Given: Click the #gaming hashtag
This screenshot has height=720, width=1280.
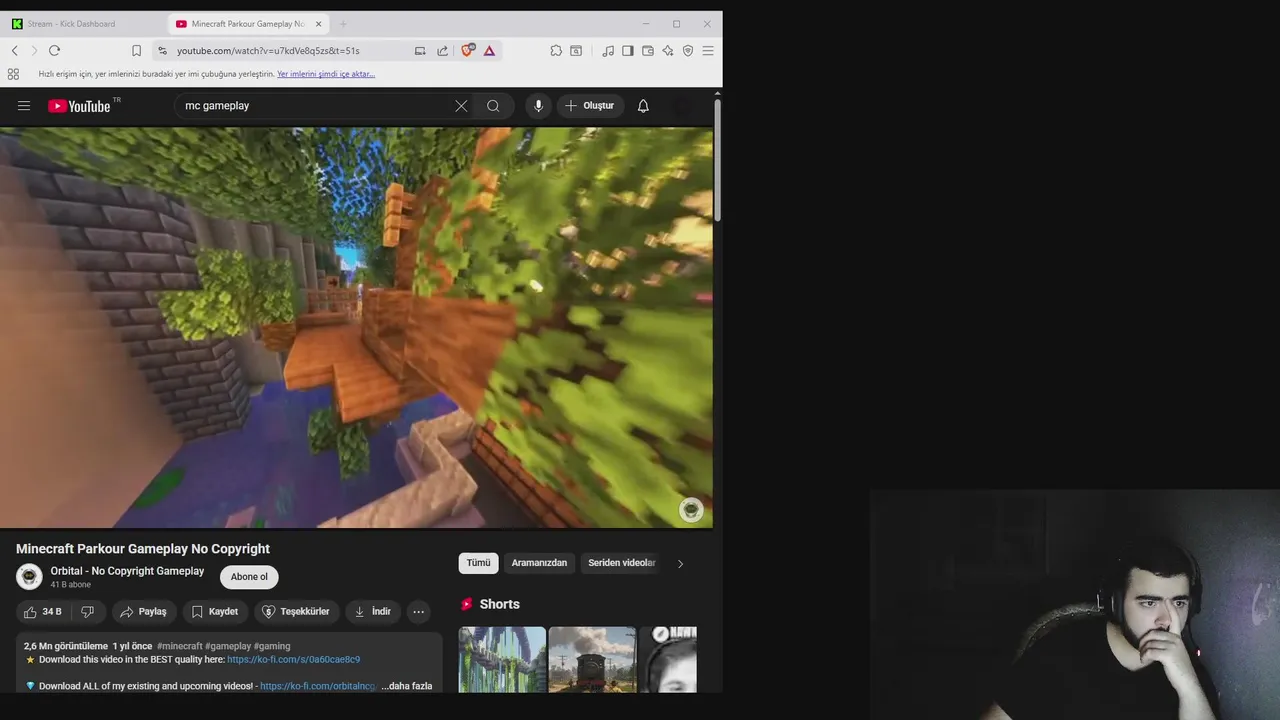Looking at the screenshot, I should [x=272, y=646].
